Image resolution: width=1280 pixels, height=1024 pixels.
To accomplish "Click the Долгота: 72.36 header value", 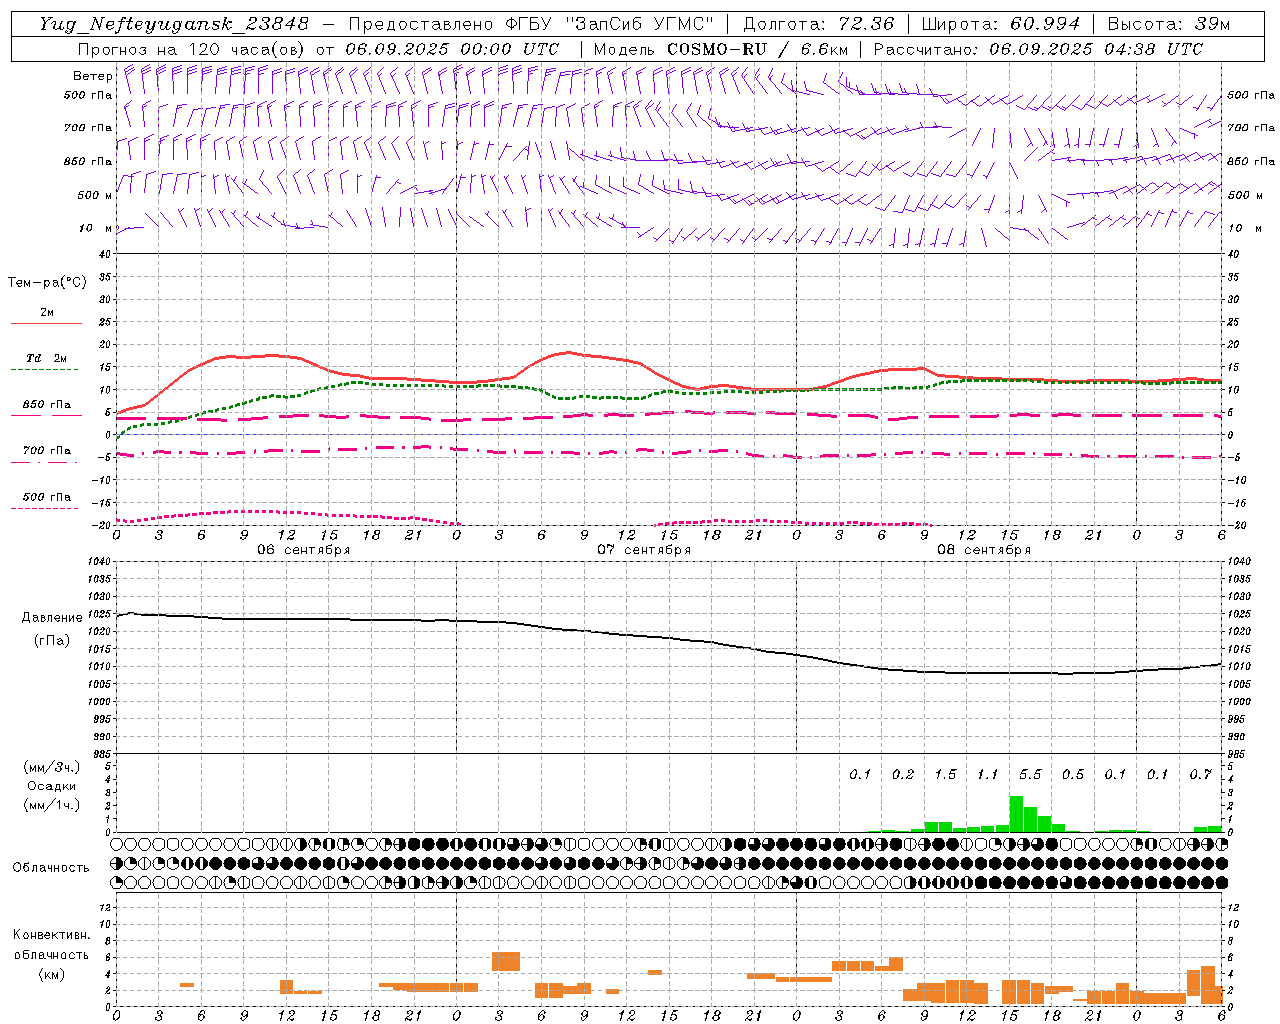I will coord(818,24).
